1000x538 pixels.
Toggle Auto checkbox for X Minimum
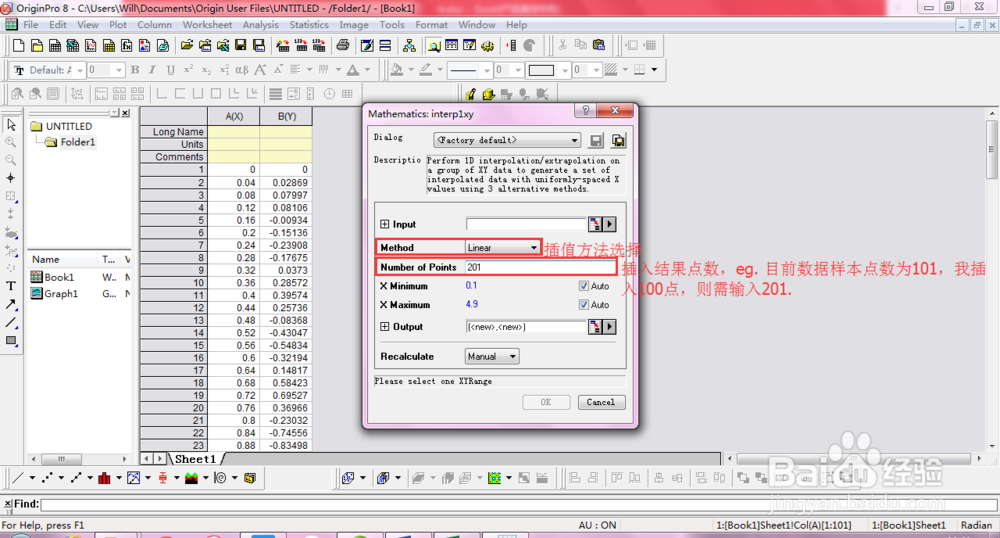pos(584,286)
